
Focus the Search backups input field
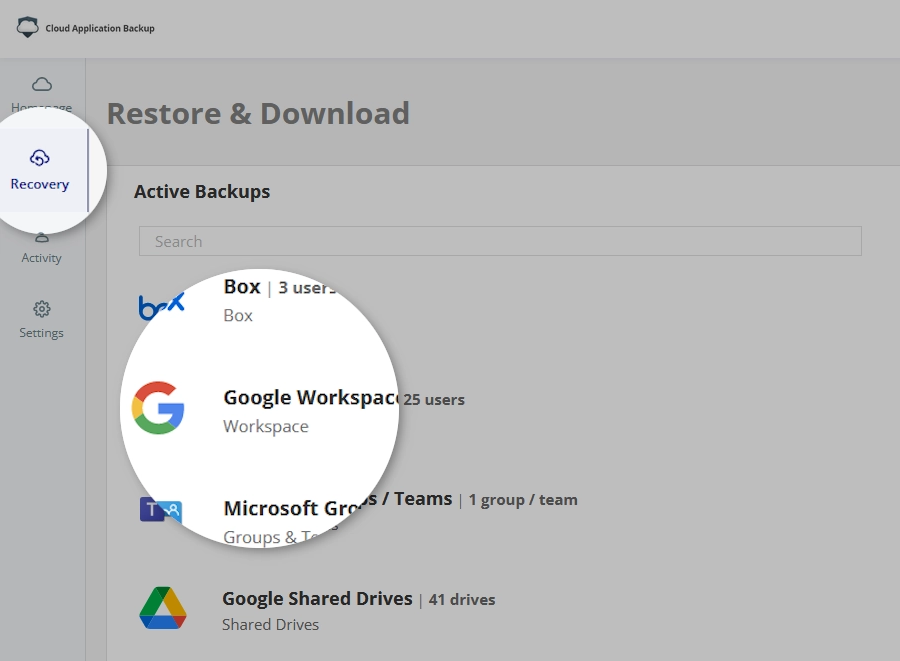(x=500, y=241)
